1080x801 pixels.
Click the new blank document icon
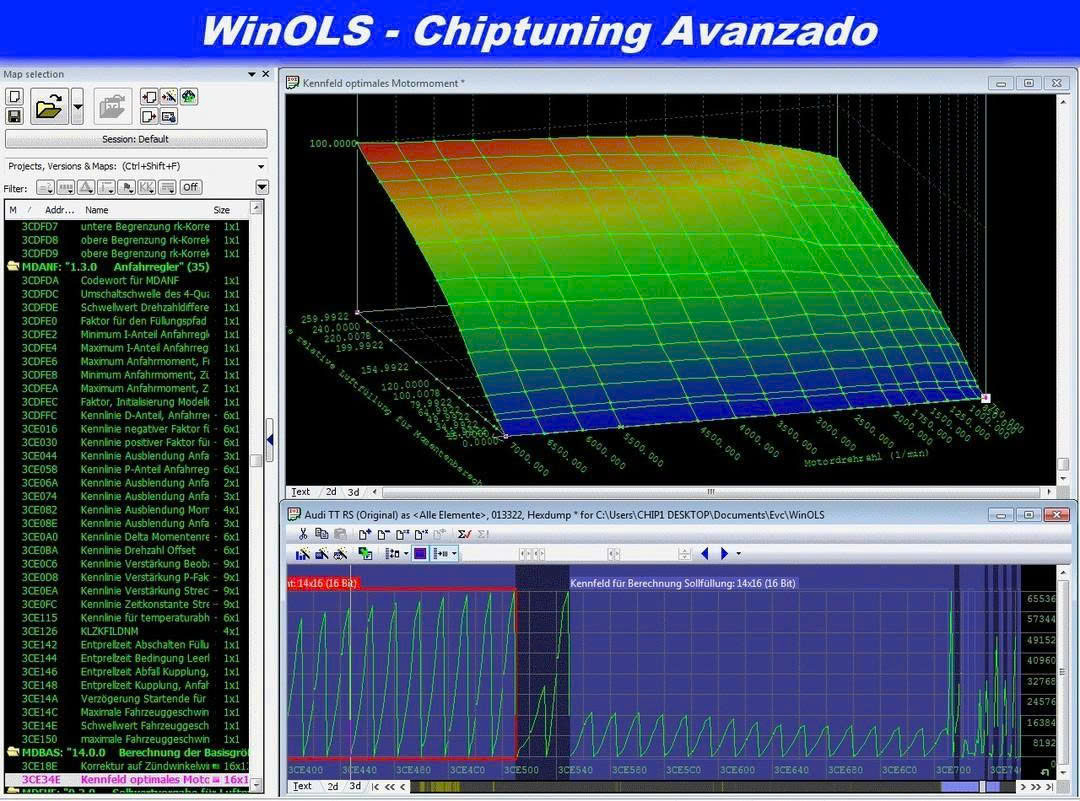pyautogui.click(x=14, y=97)
